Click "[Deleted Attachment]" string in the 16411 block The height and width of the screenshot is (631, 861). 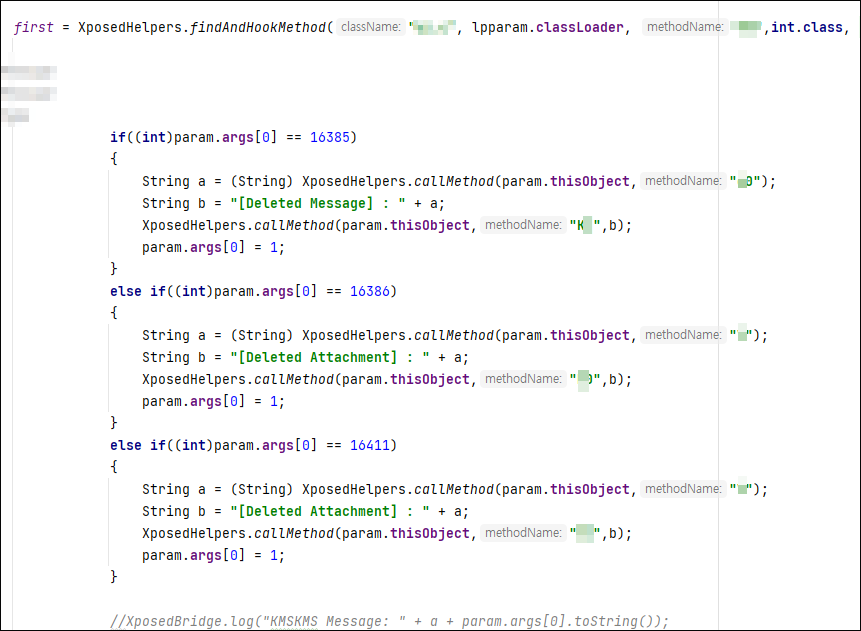click(x=329, y=512)
